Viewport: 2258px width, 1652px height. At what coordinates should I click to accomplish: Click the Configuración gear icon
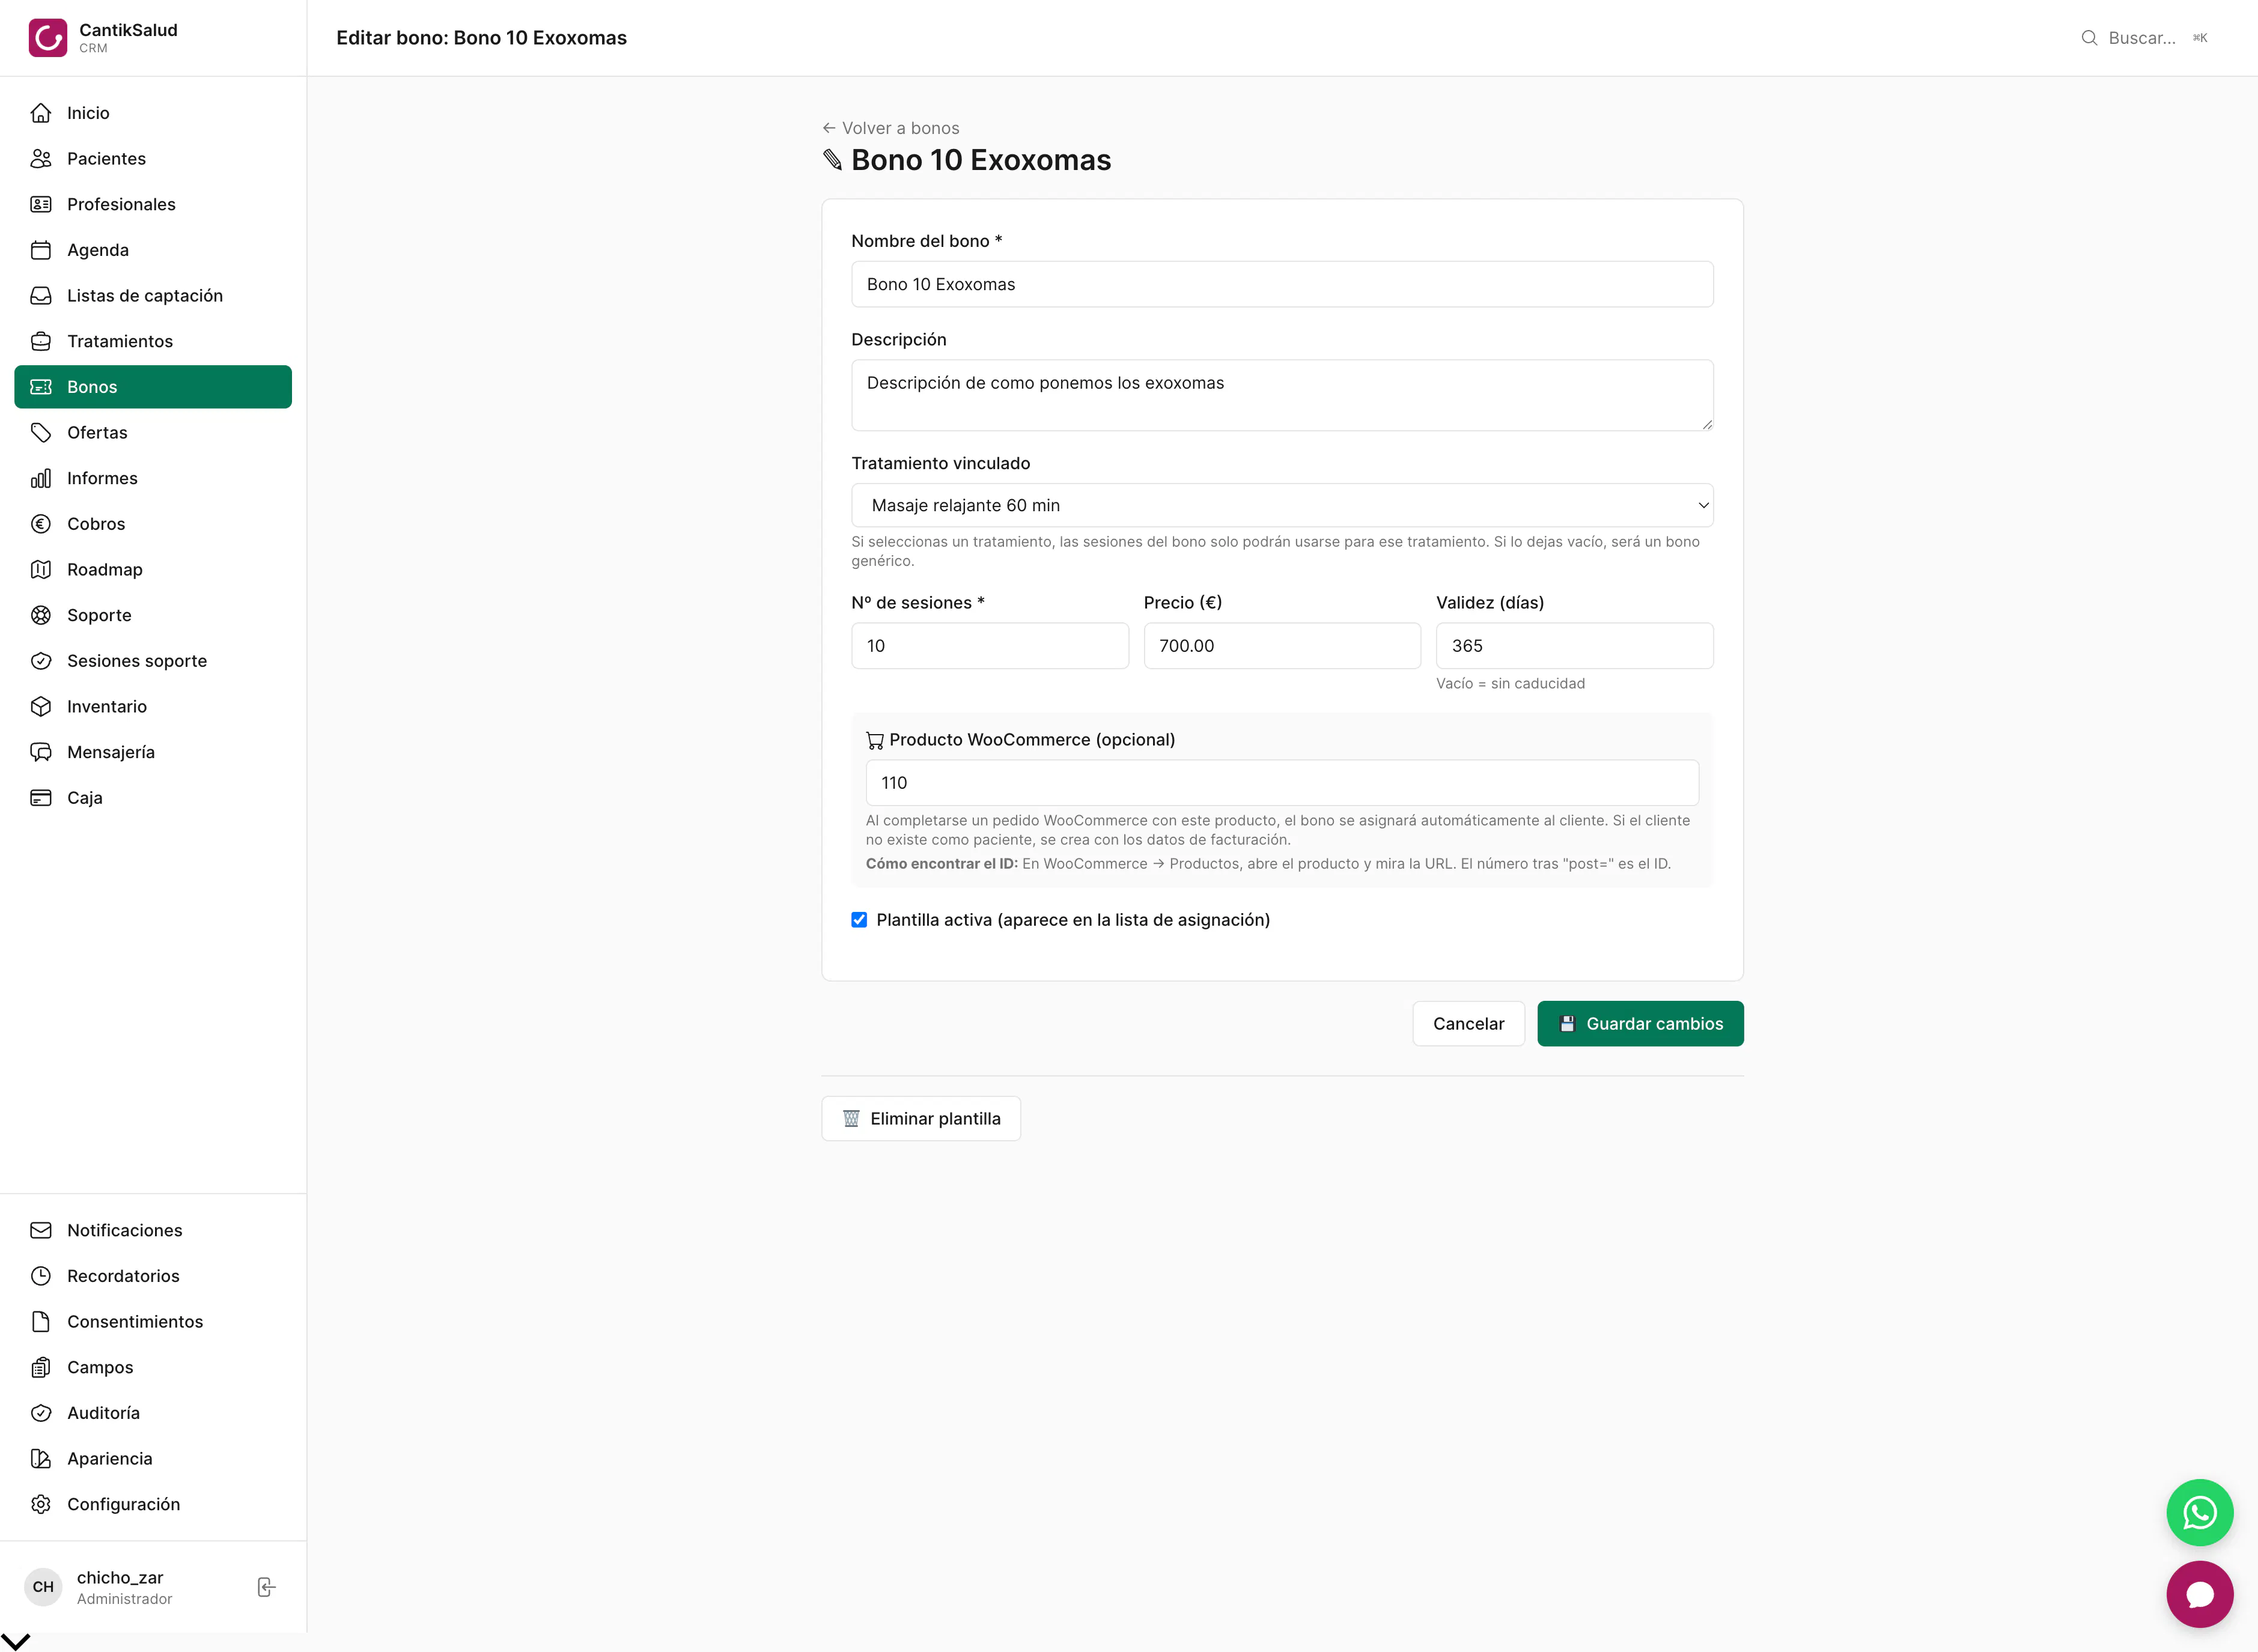[41, 1504]
